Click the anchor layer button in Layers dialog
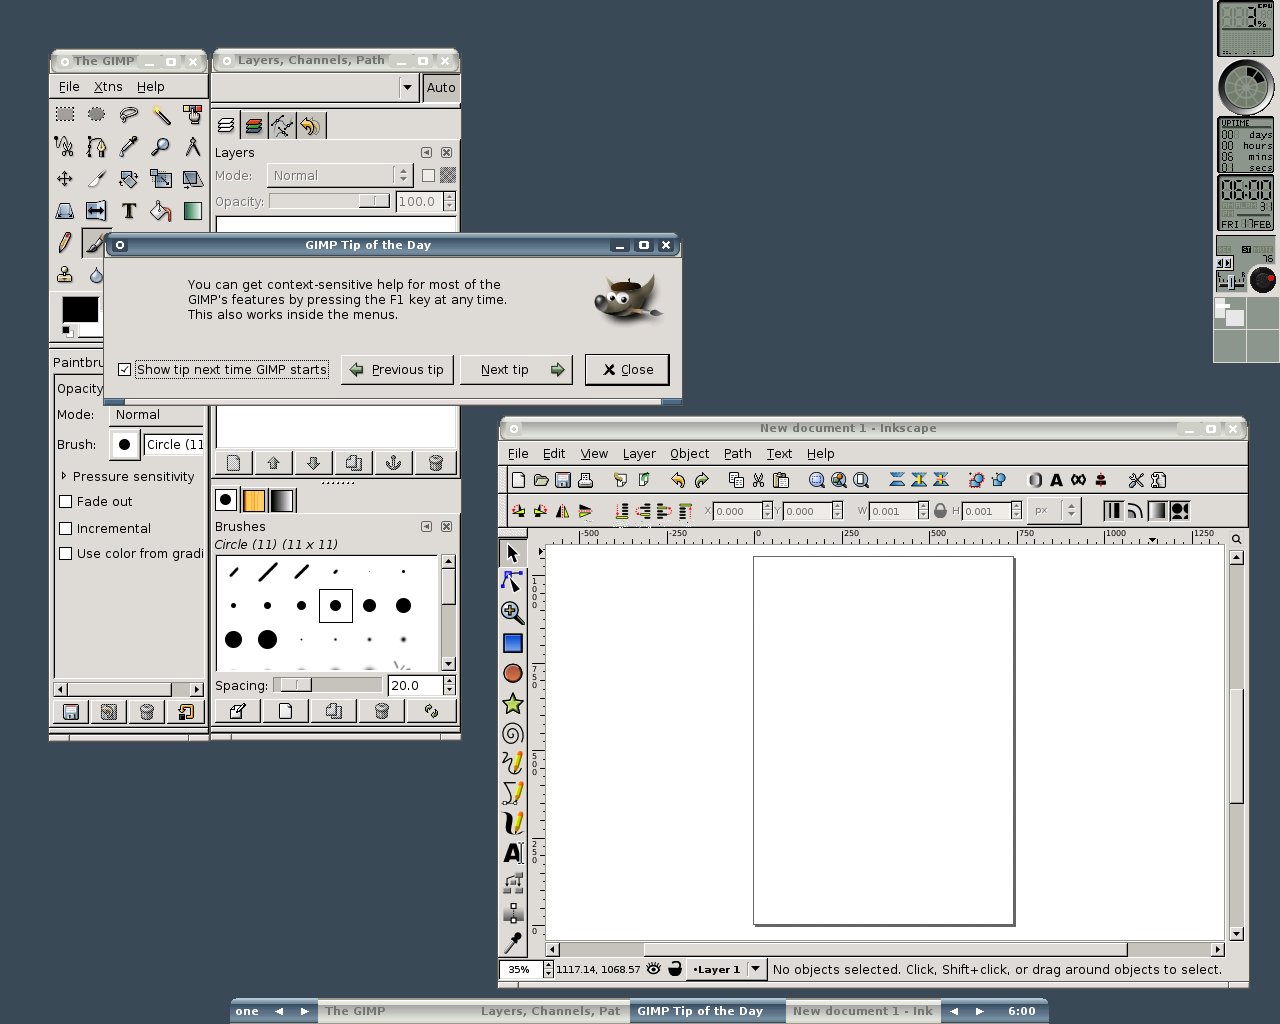This screenshot has height=1024, width=1280. (394, 463)
